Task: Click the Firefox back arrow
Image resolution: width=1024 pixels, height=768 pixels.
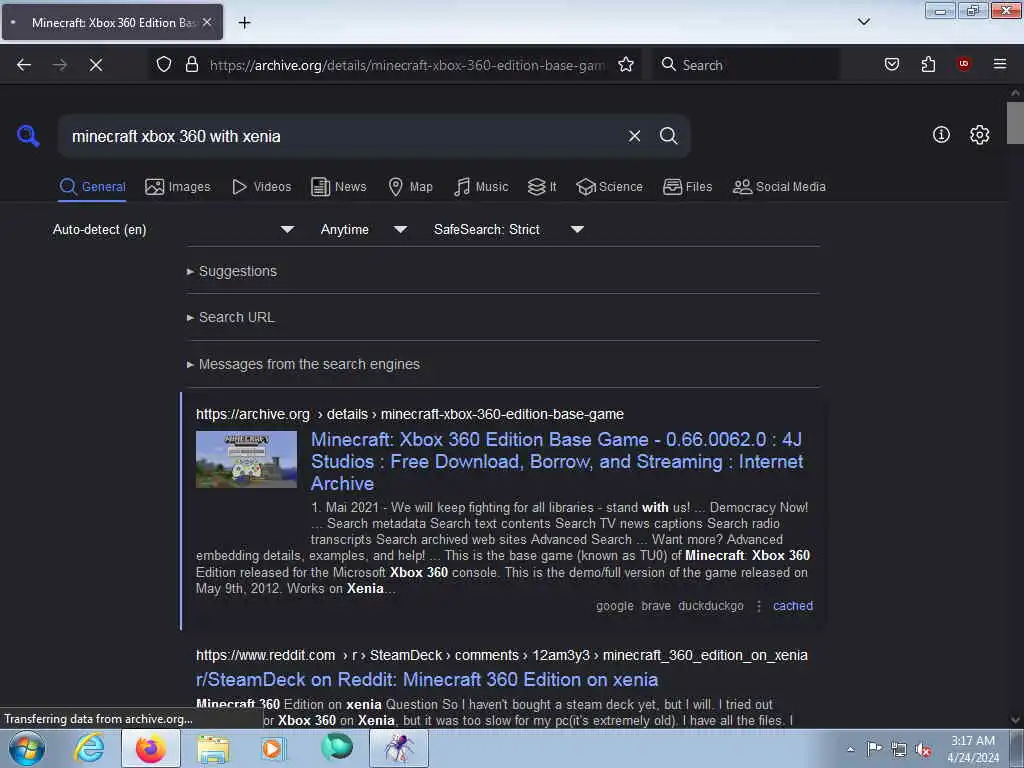Action: pyautogui.click(x=24, y=65)
